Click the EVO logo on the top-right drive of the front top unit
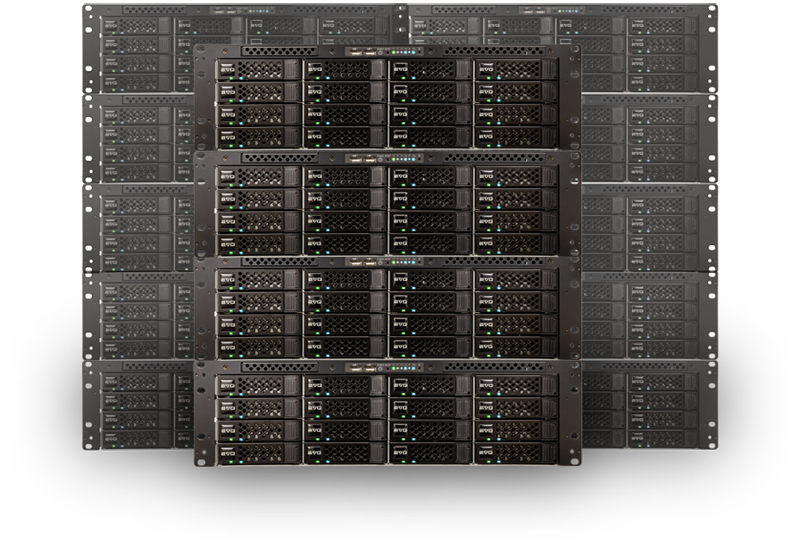Image resolution: width=800 pixels, height=549 pixels. (x=487, y=70)
